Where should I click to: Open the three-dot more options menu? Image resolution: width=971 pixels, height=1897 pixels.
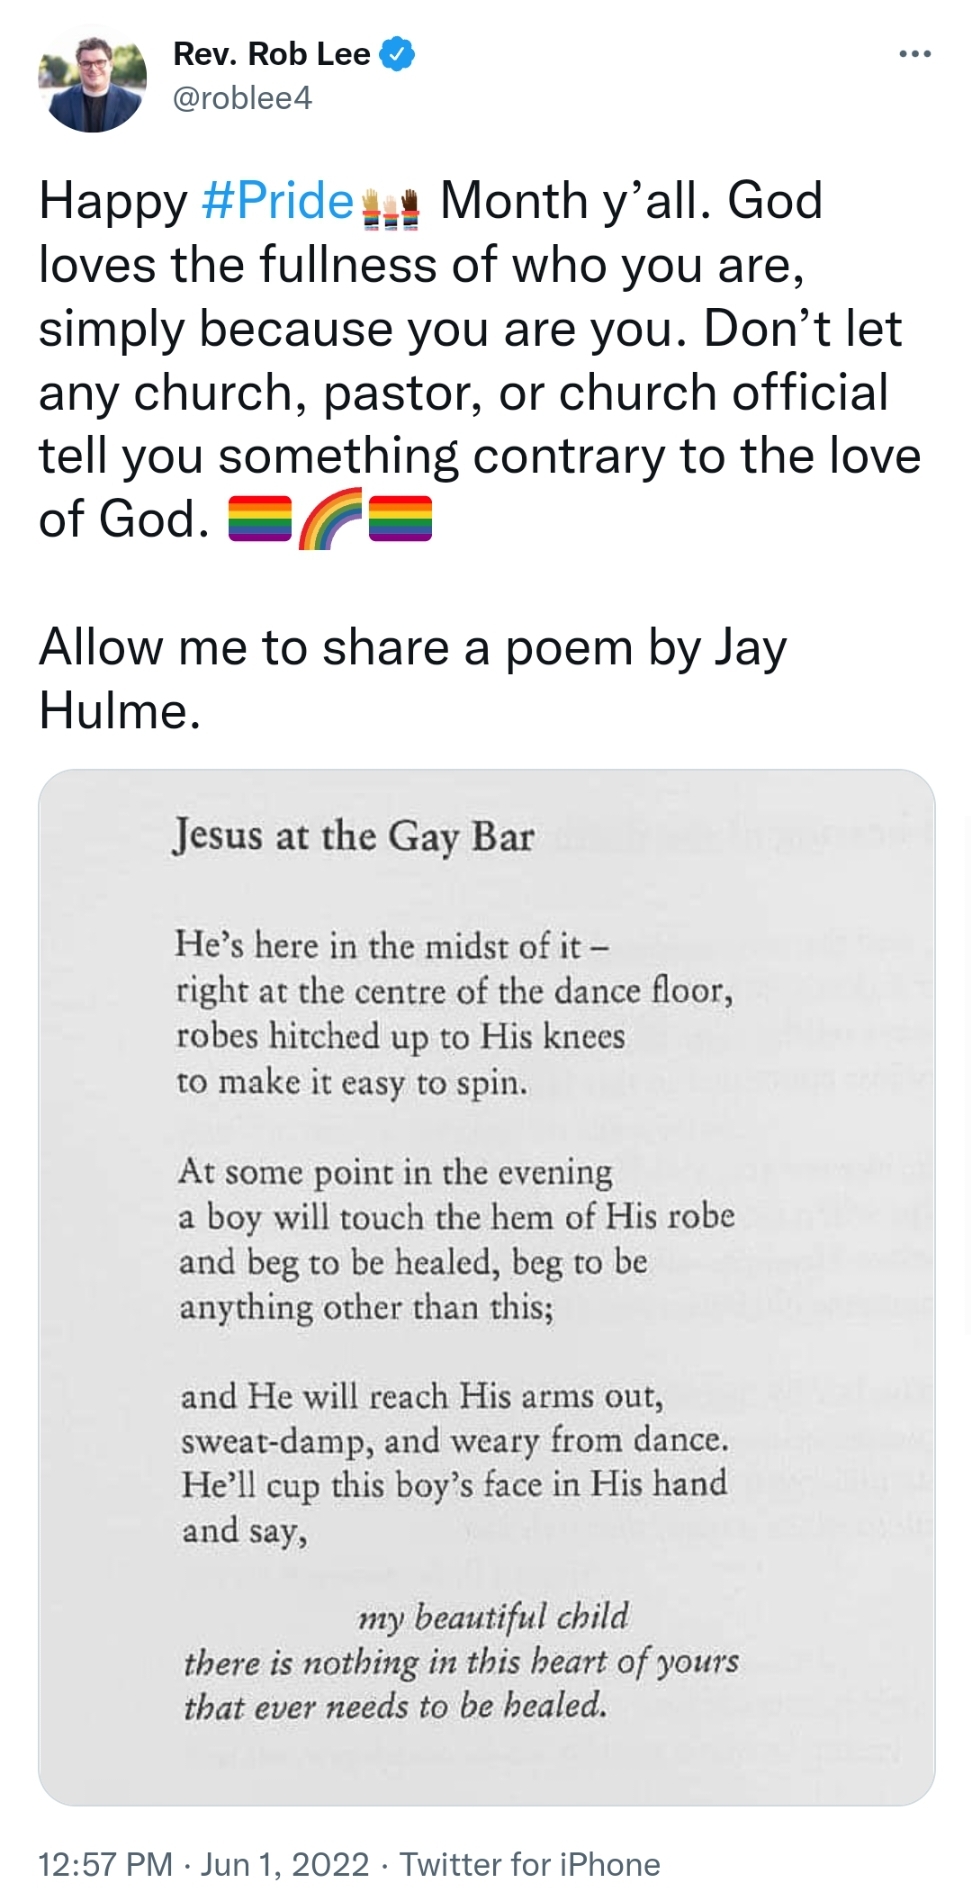click(x=915, y=54)
